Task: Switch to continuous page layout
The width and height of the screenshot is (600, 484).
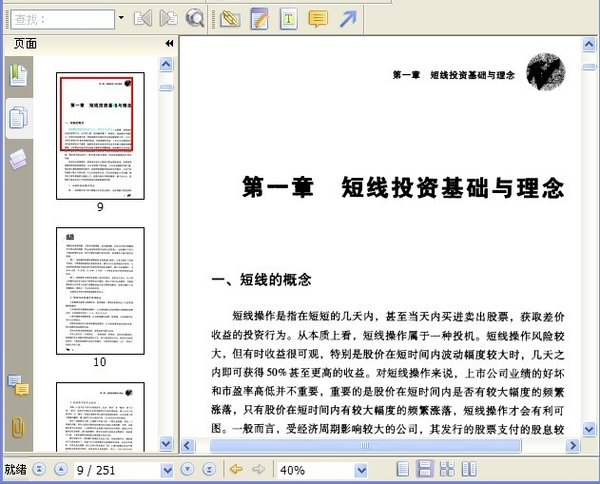Action: pos(425,469)
